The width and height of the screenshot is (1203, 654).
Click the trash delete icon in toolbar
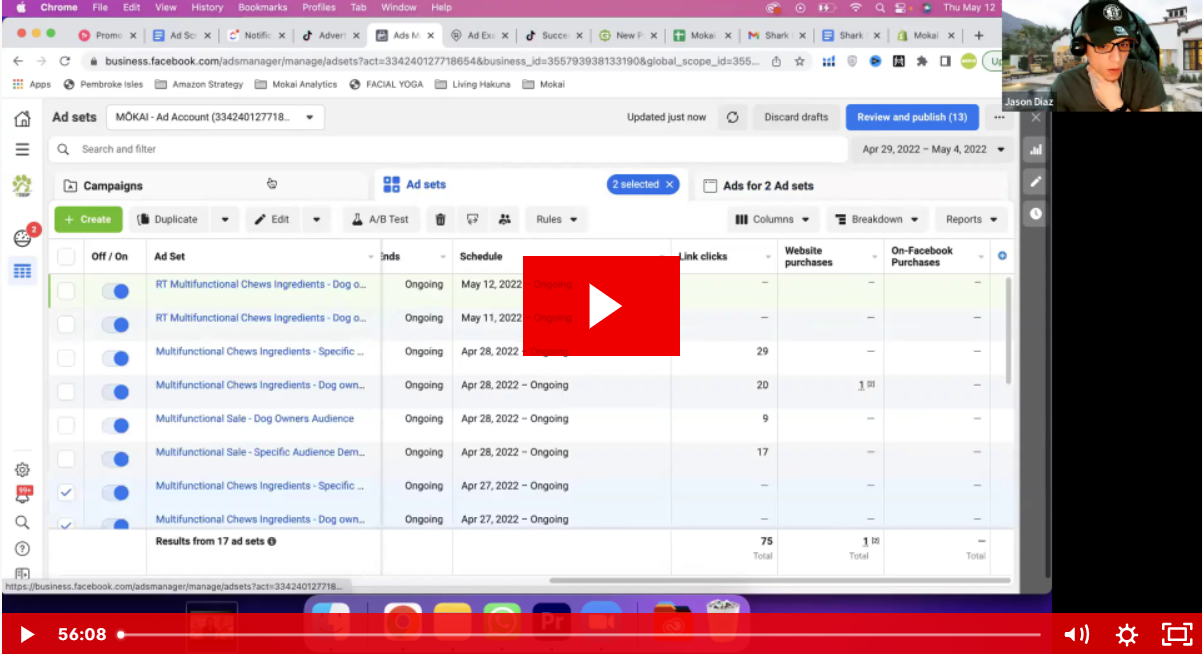point(440,220)
